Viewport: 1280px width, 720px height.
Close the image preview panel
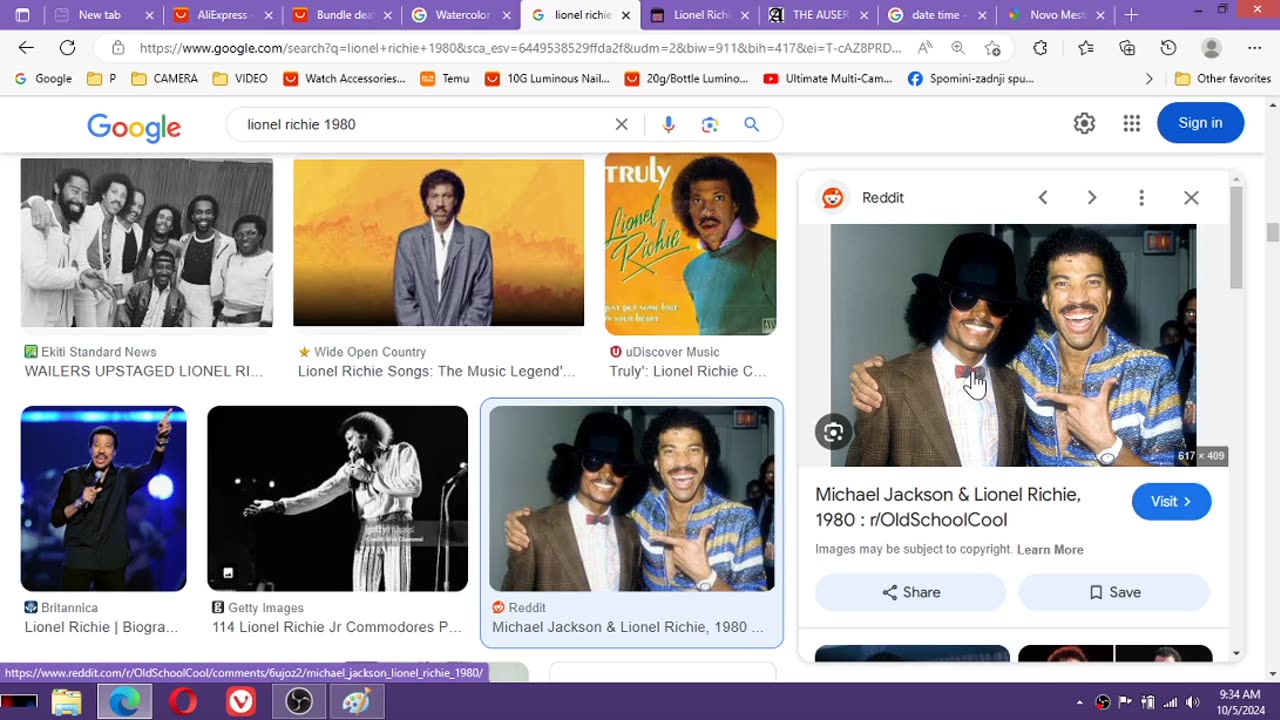[1191, 198]
